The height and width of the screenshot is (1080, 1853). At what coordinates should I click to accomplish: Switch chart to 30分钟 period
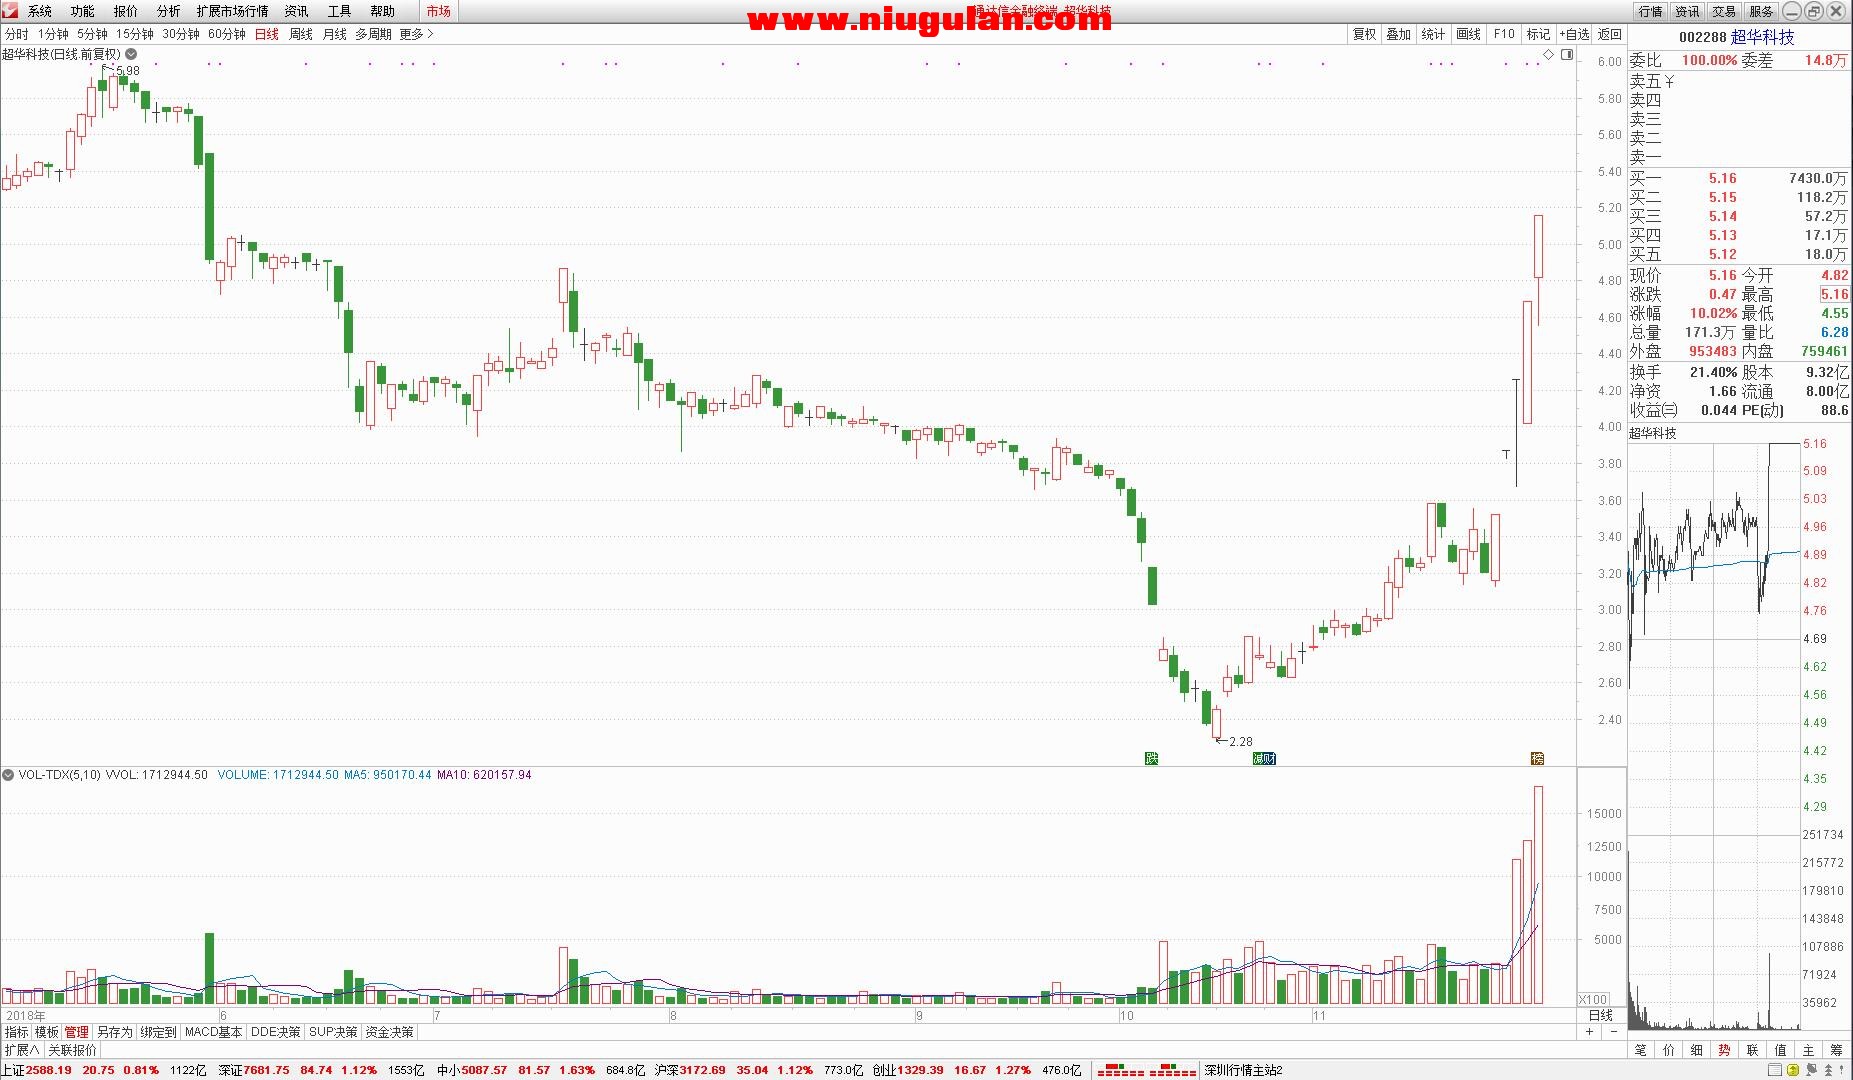click(x=181, y=34)
